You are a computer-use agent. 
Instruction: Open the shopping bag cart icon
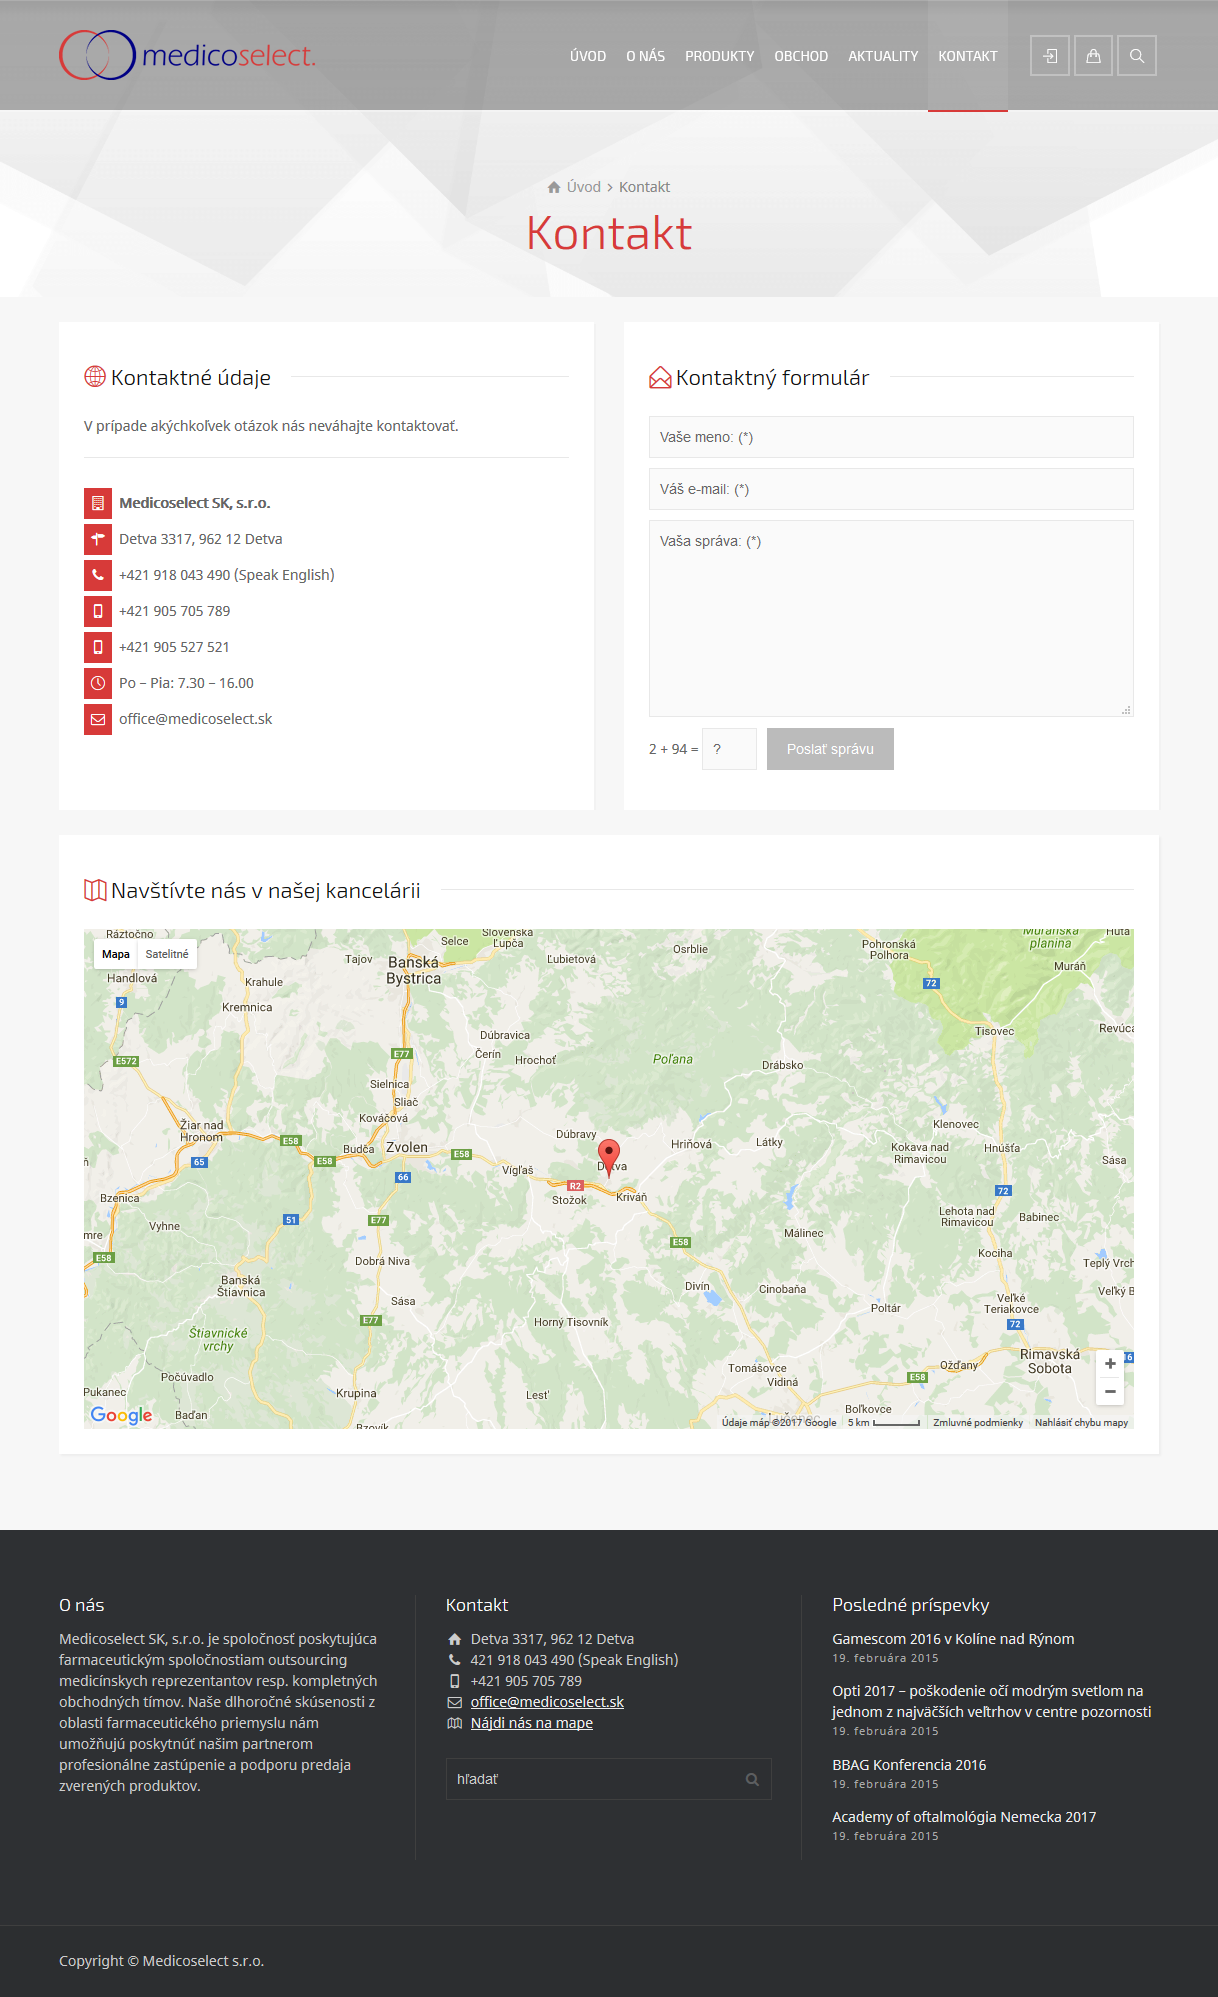tap(1093, 56)
